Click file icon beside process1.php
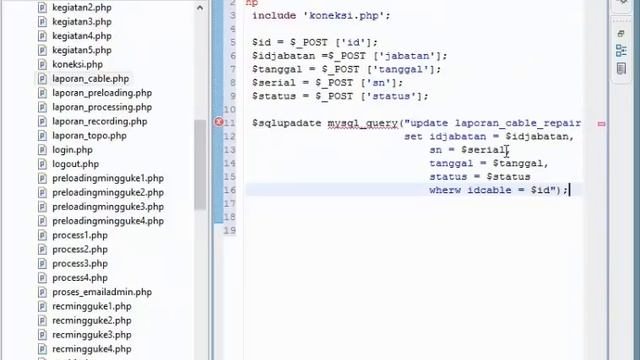Image resolution: width=640 pixels, height=360 pixels. click(42, 236)
